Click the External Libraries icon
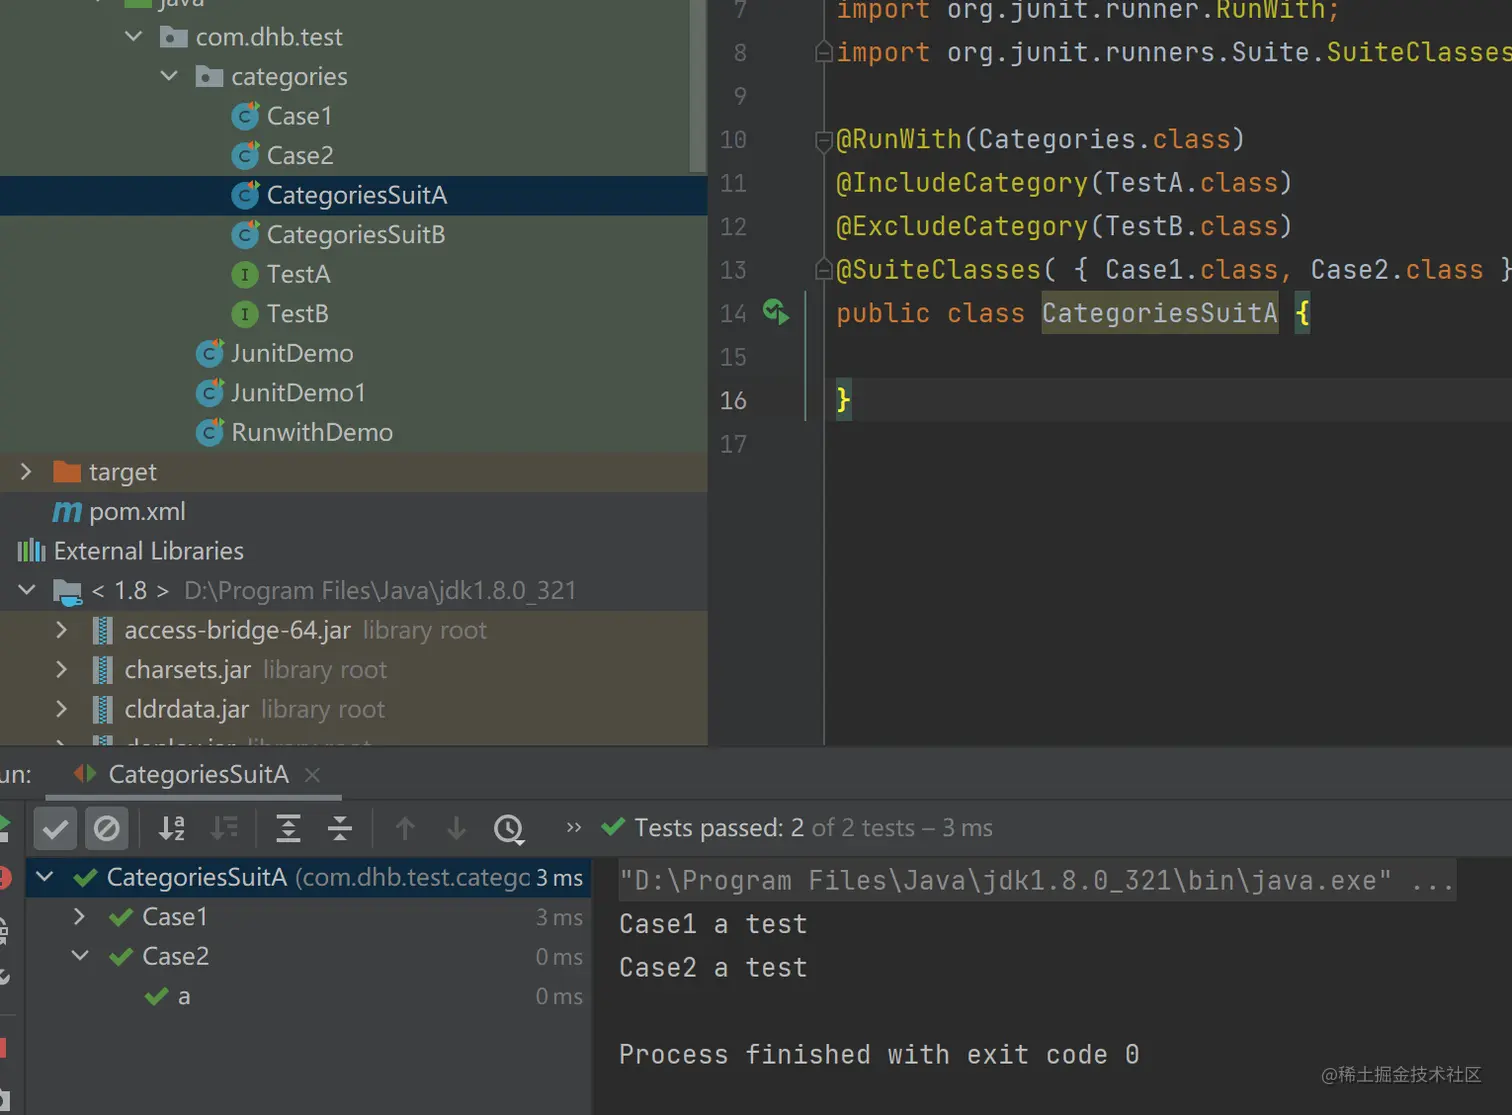Viewport: 1512px width, 1115px height. (31, 551)
